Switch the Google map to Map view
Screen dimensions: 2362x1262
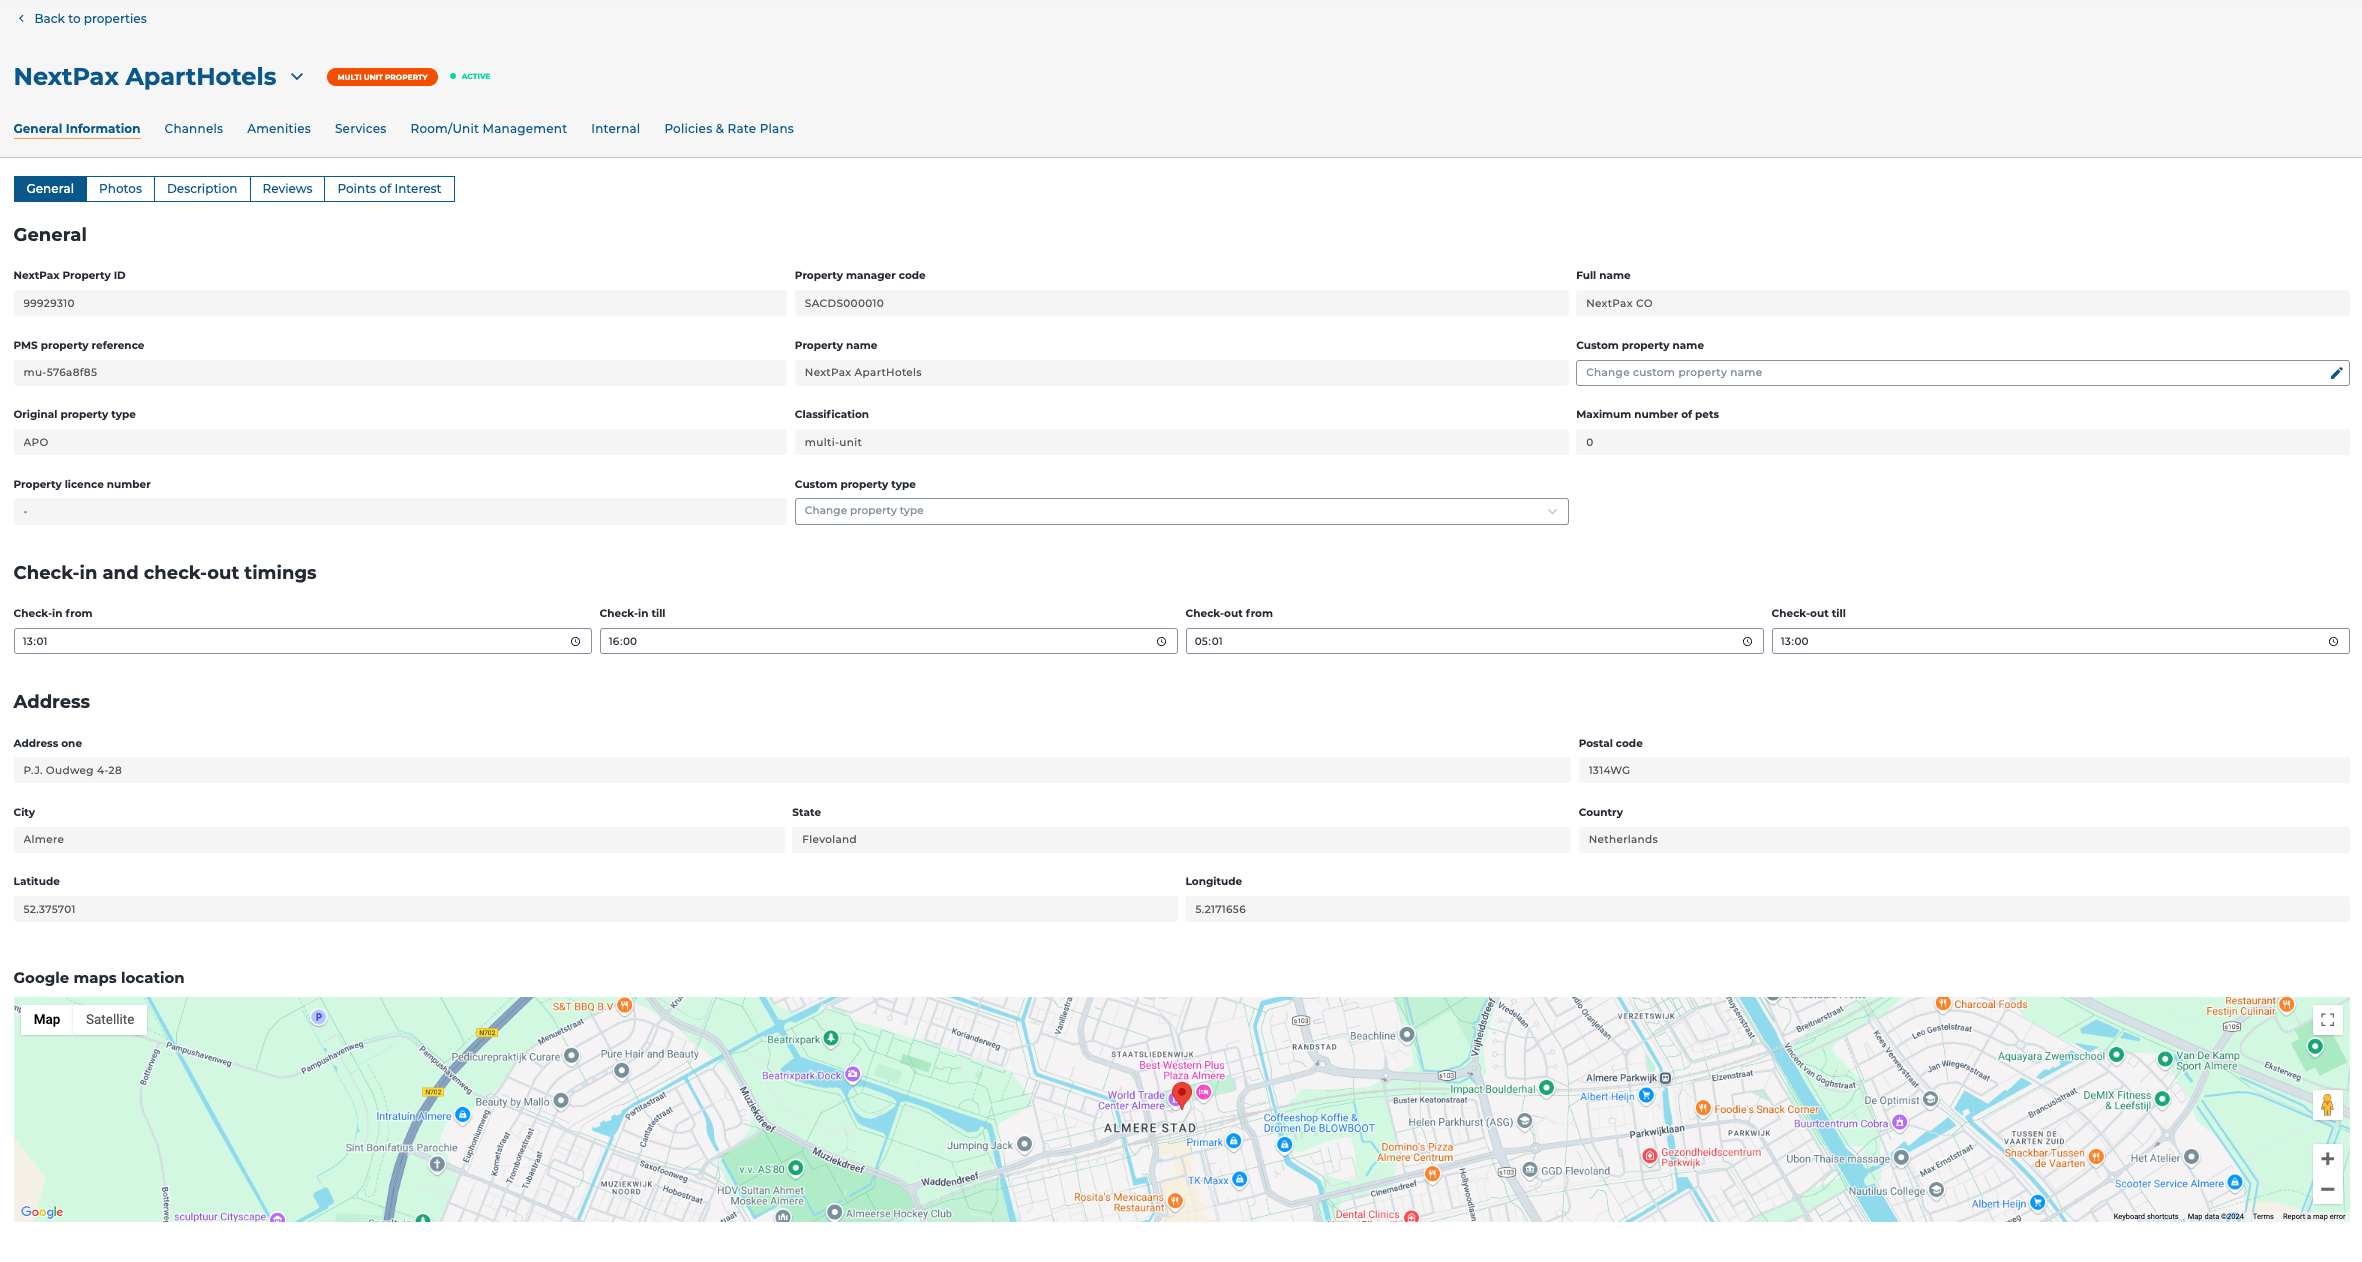pos(47,1019)
